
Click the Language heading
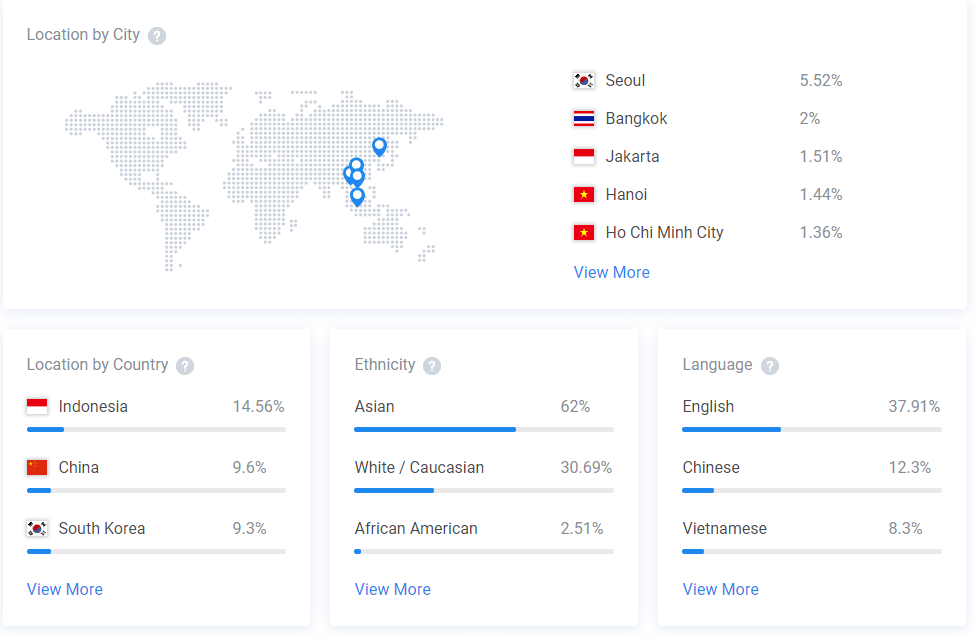pos(717,365)
